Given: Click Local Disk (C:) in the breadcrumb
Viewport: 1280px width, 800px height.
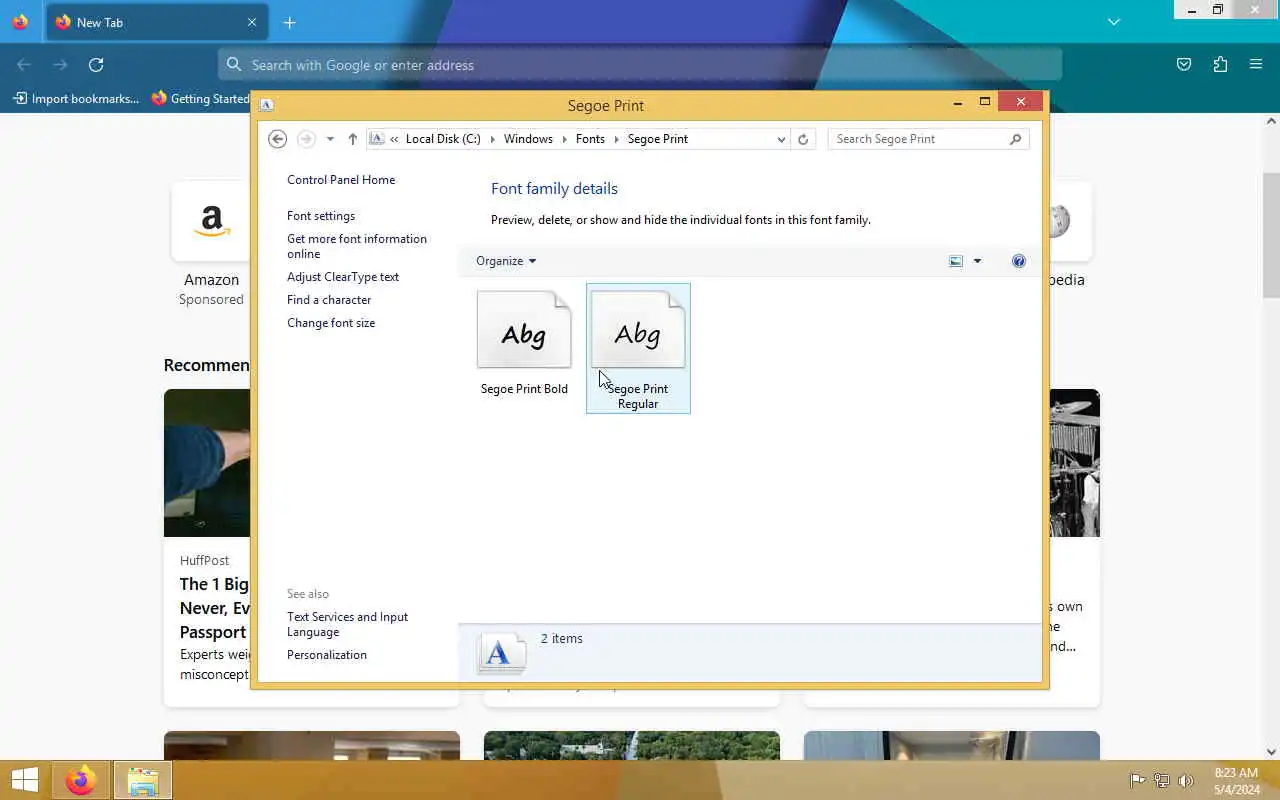Looking at the screenshot, I should pyautogui.click(x=443, y=139).
